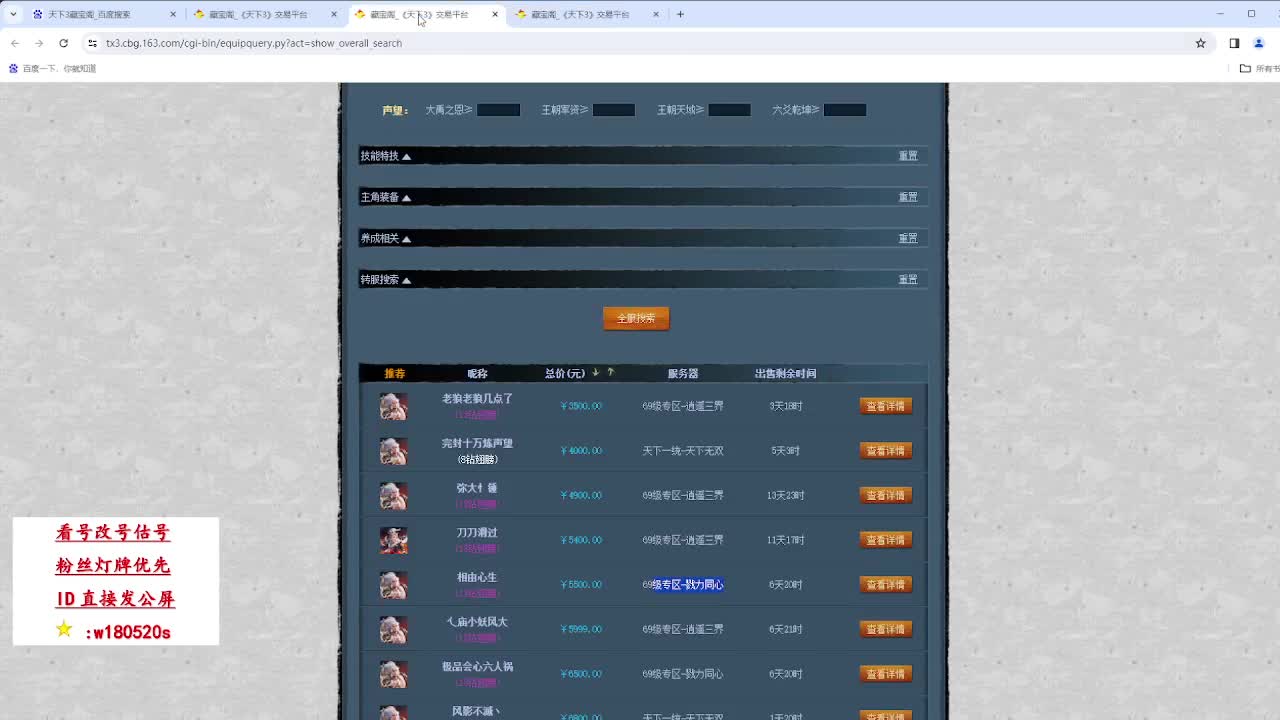This screenshot has height=720, width=1280.
Task: View details for 相由心生
Action: point(886,584)
